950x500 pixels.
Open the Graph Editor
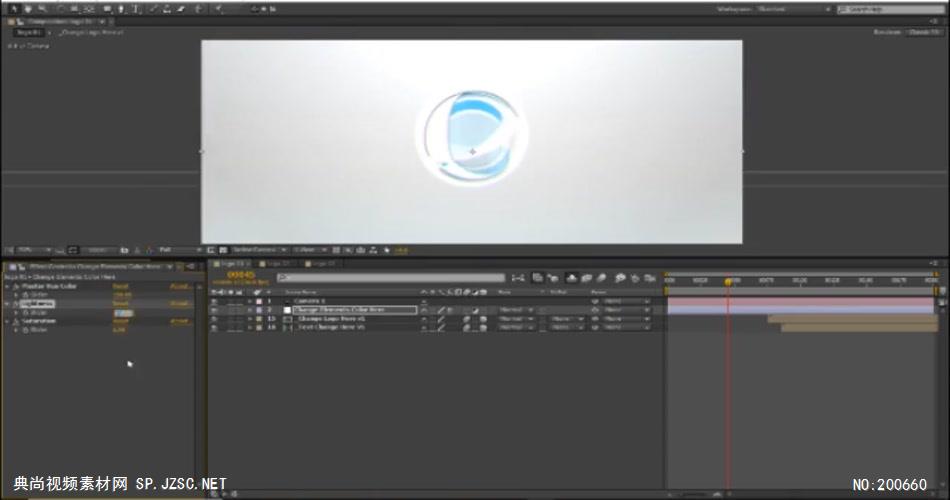point(649,278)
